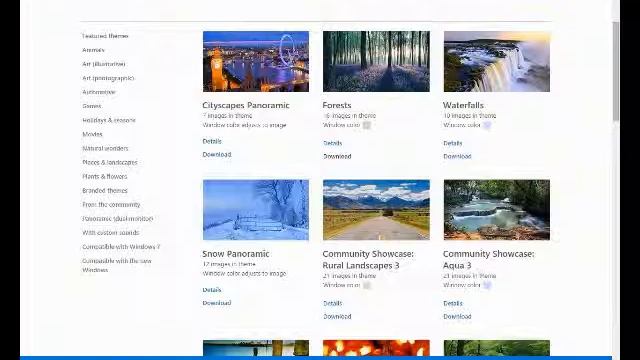Viewport: 640px width, 360px height.
Task: Open the Waterfalls title link
Action: coord(463,105)
